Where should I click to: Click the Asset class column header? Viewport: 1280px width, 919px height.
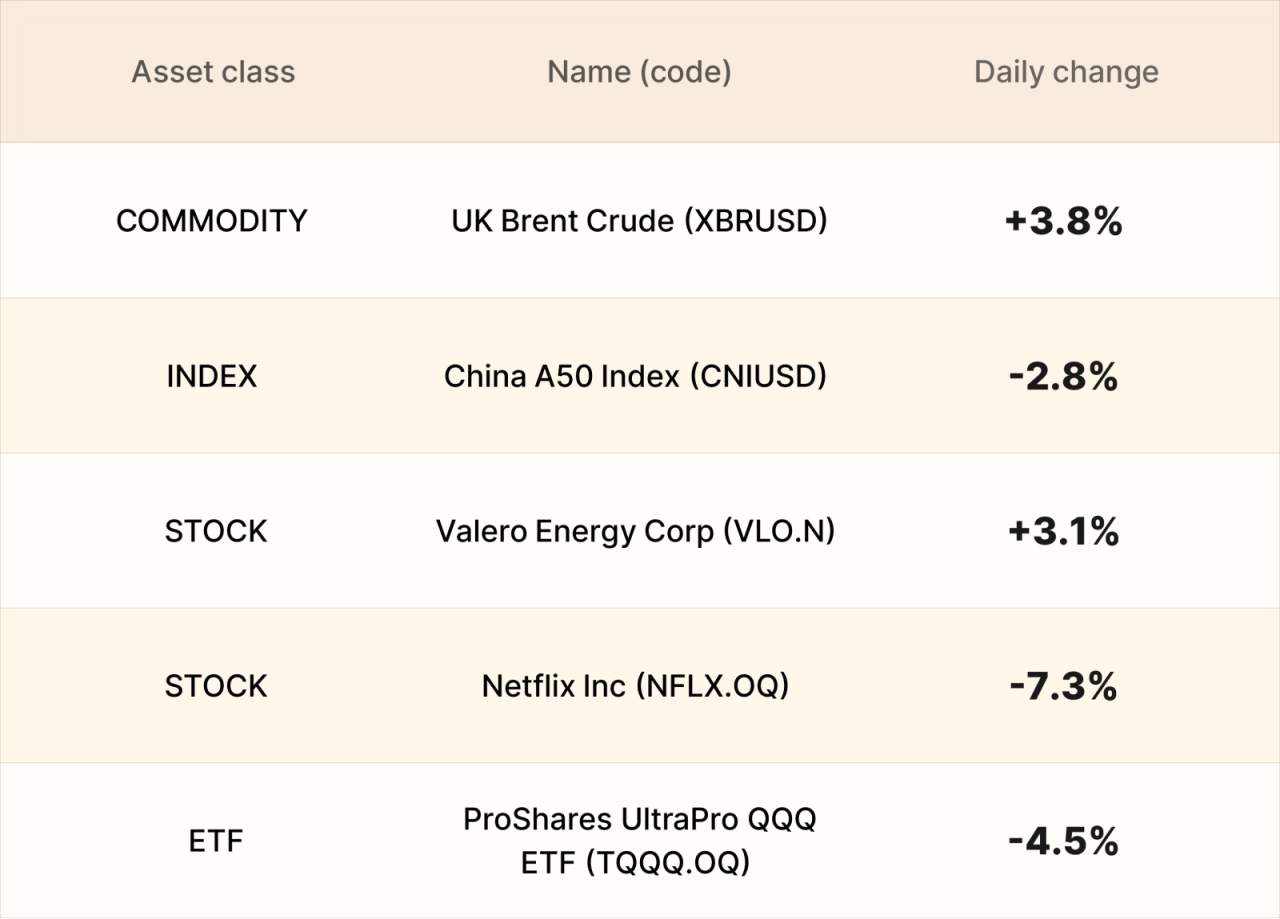point(213,72)
